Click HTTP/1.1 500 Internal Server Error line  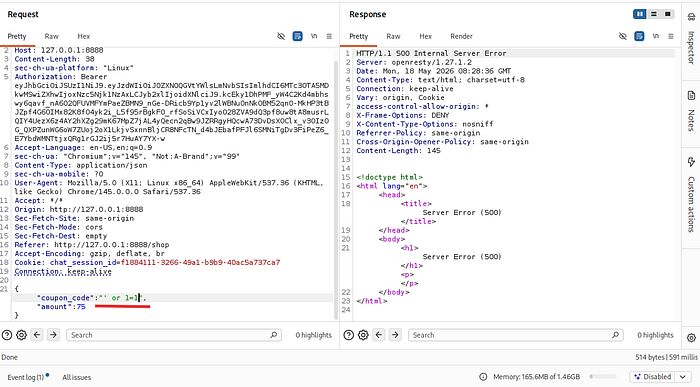pos(431,53)
